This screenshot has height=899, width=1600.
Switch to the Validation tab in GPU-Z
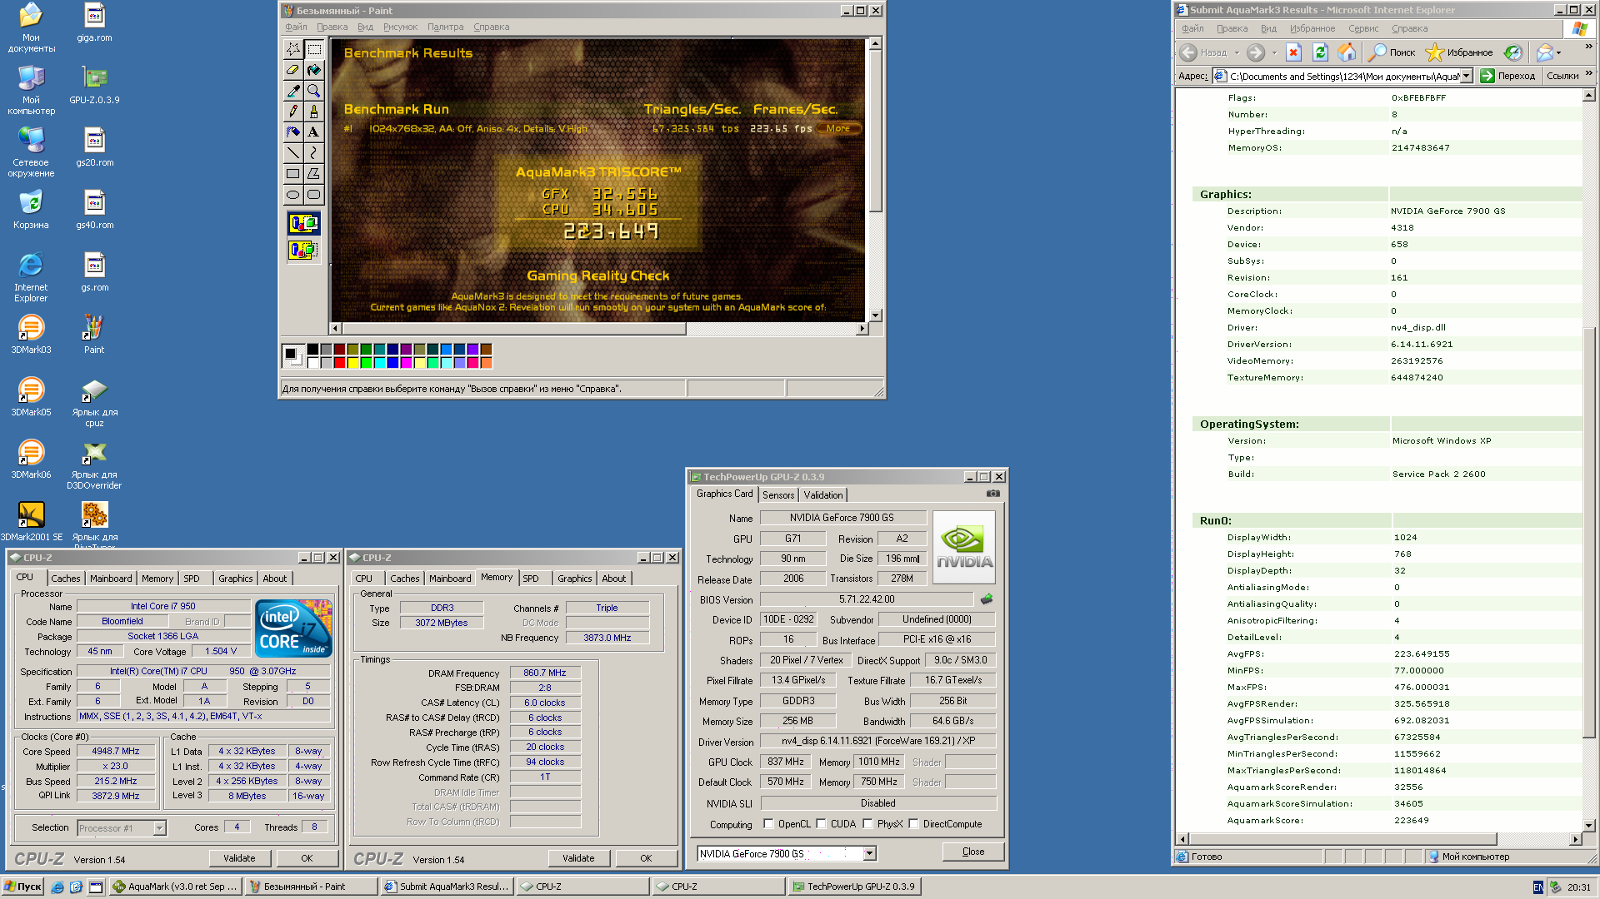[x=823, y=495]
